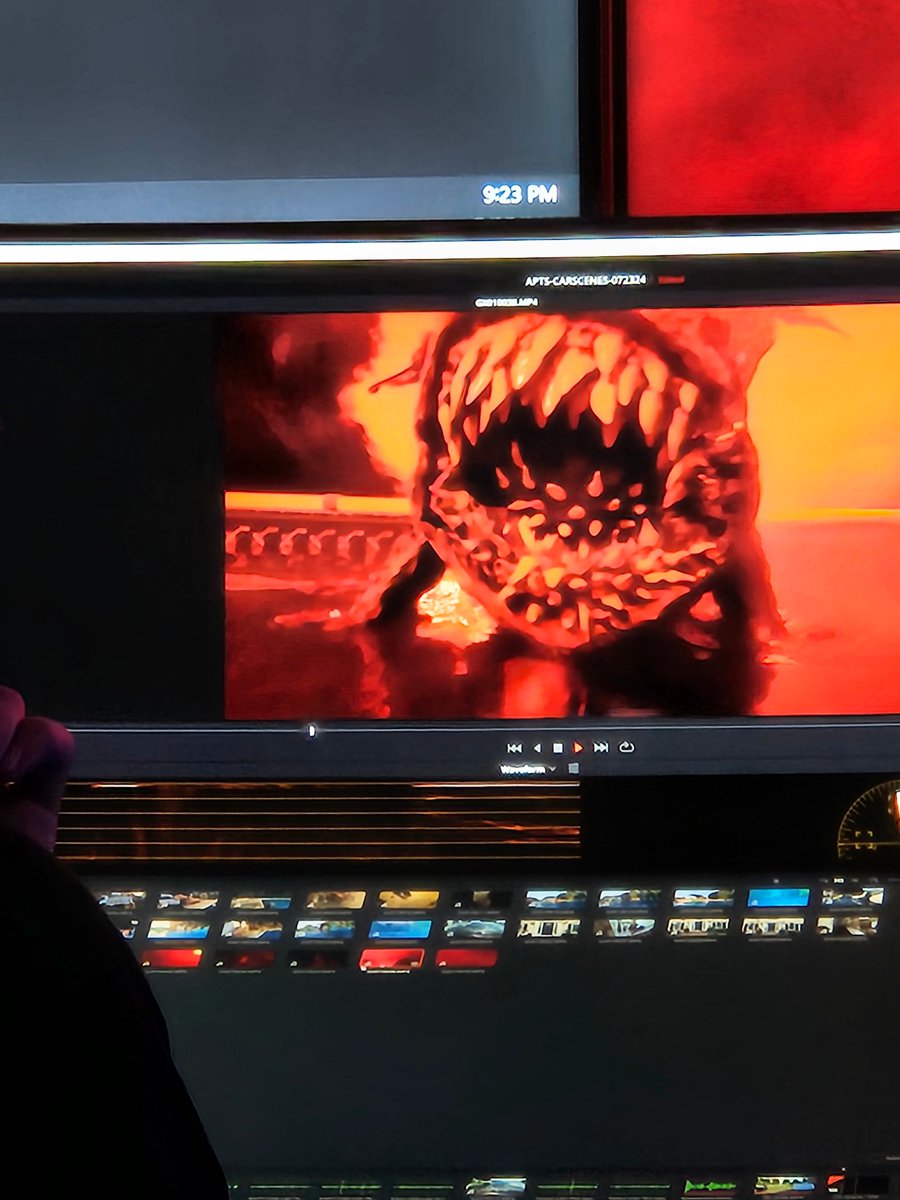Click the APTS-CARSCENES-072324 project title
900x1200 pixels.
point(586,281)
